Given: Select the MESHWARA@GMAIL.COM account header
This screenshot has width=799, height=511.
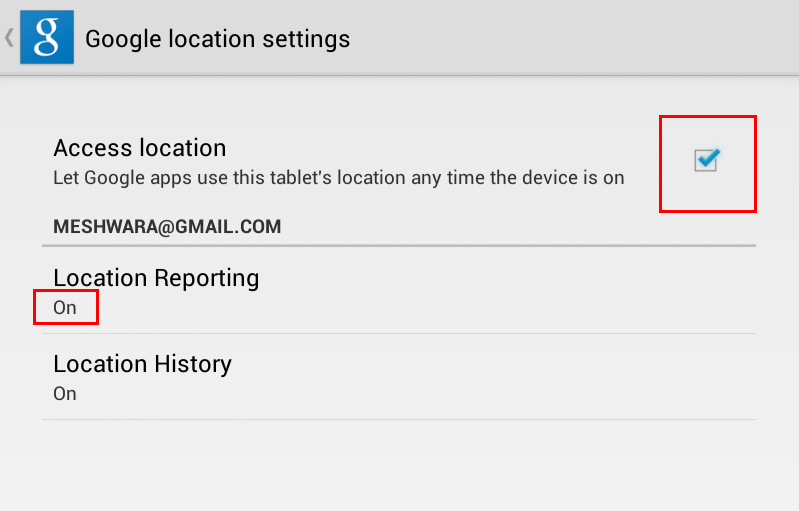Looking at the screenshot, I should tap(167, 227).
